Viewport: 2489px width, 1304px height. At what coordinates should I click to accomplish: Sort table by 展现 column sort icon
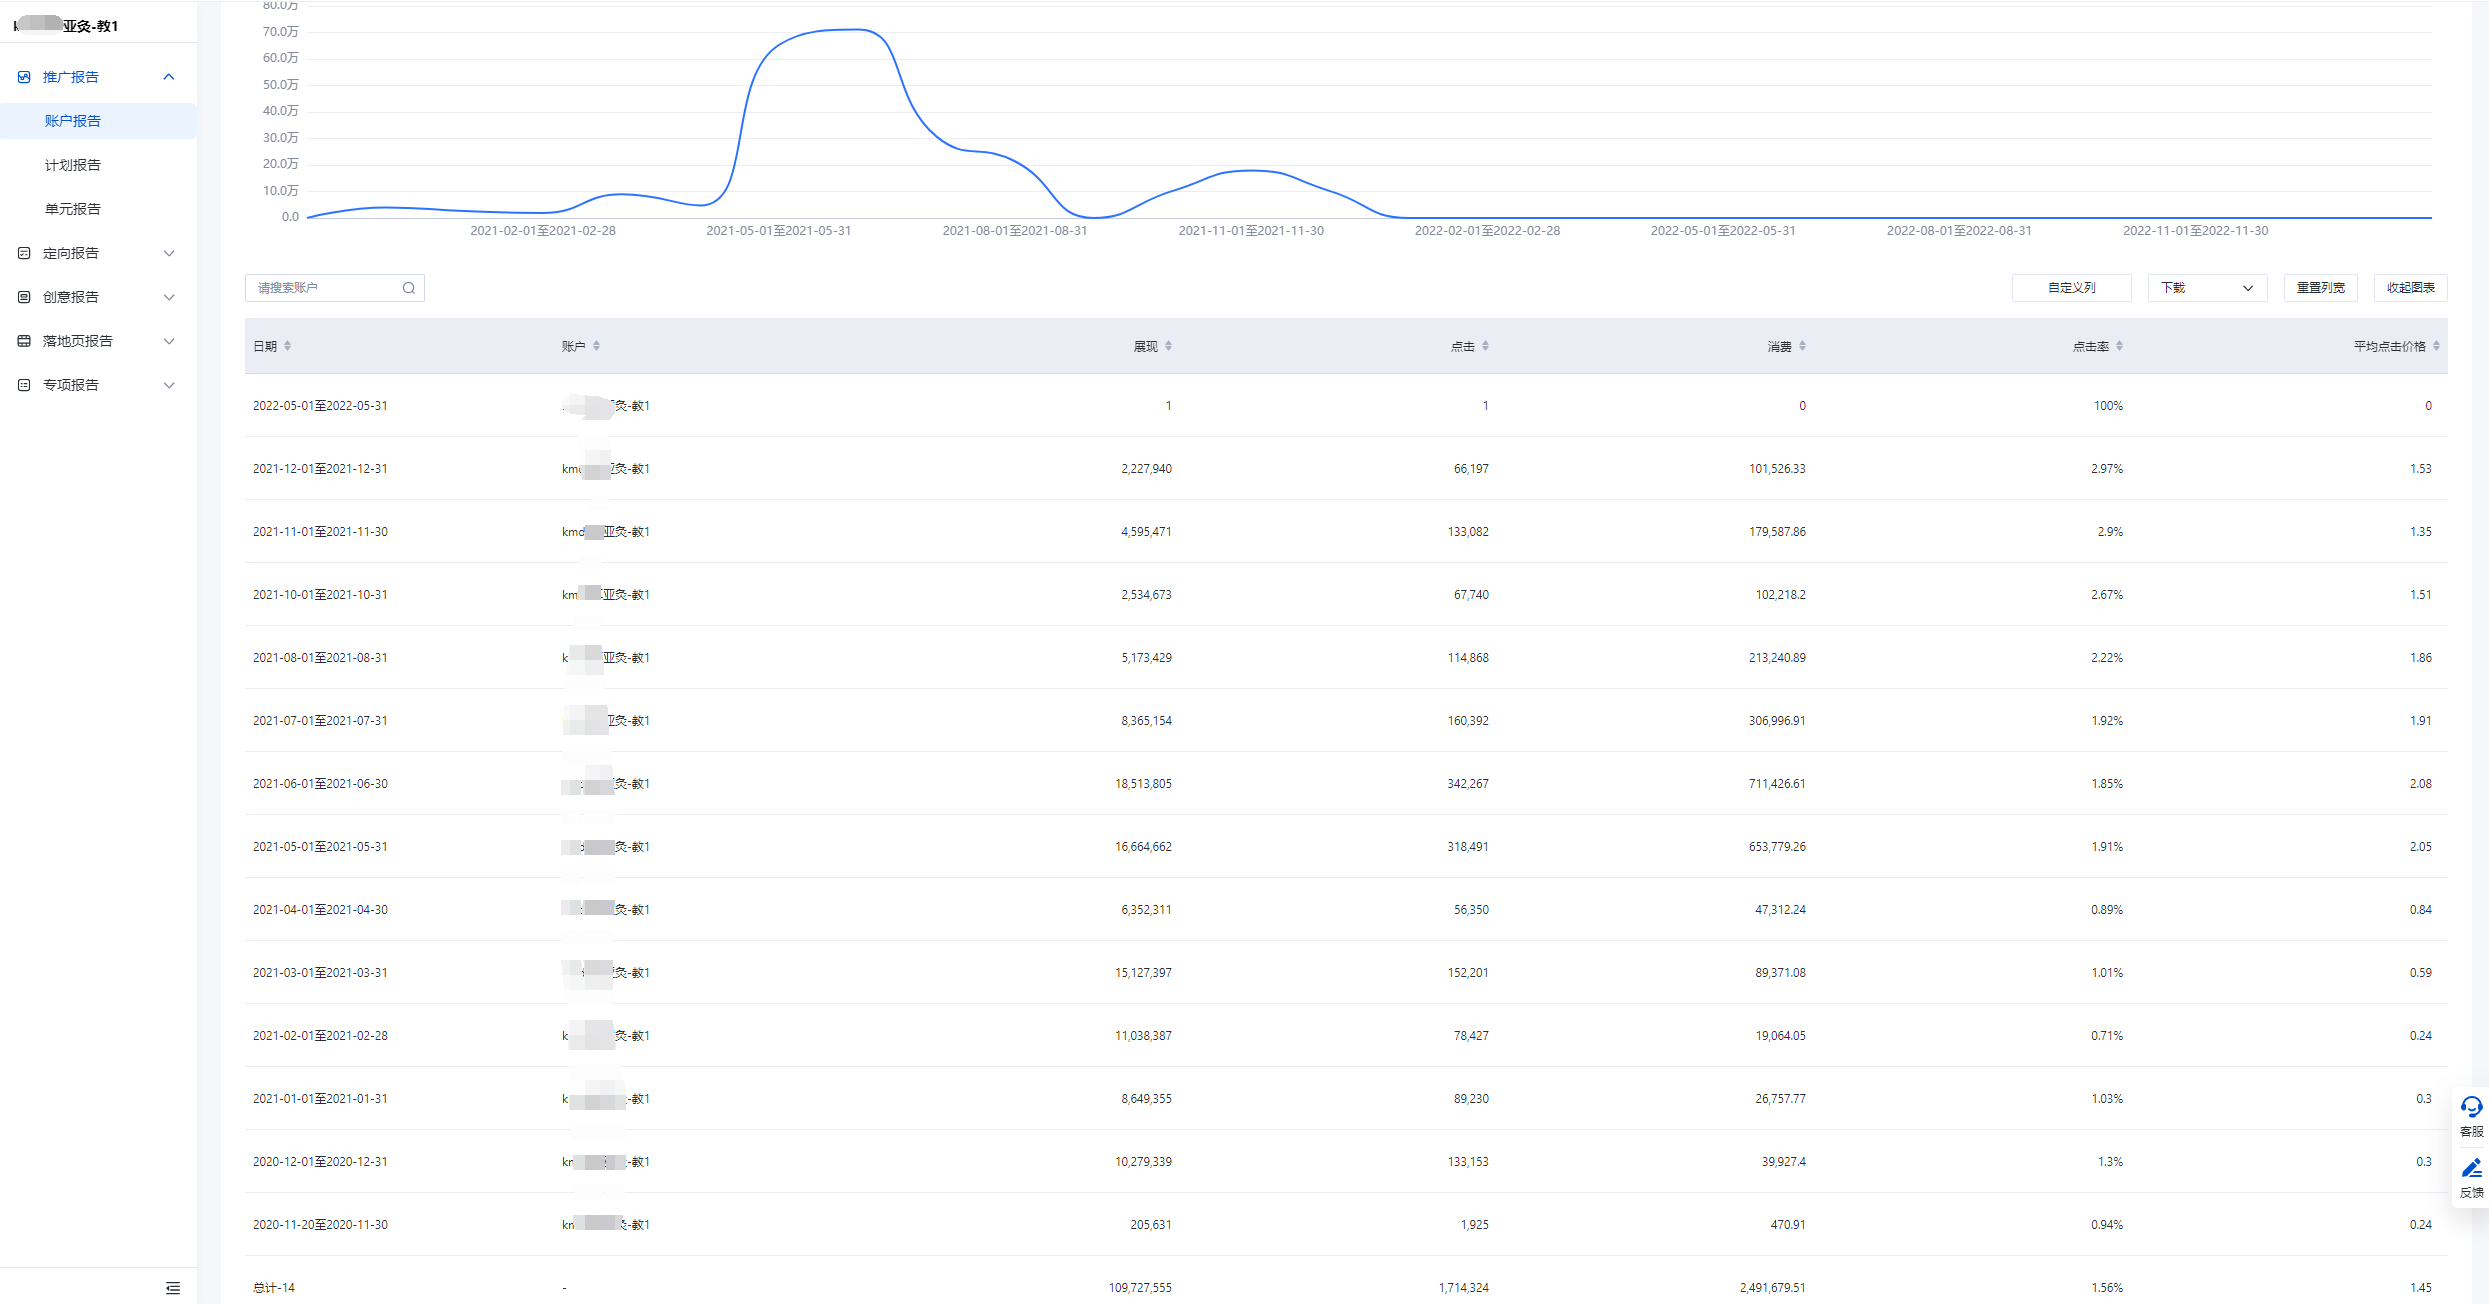[x=1168, y=346]
